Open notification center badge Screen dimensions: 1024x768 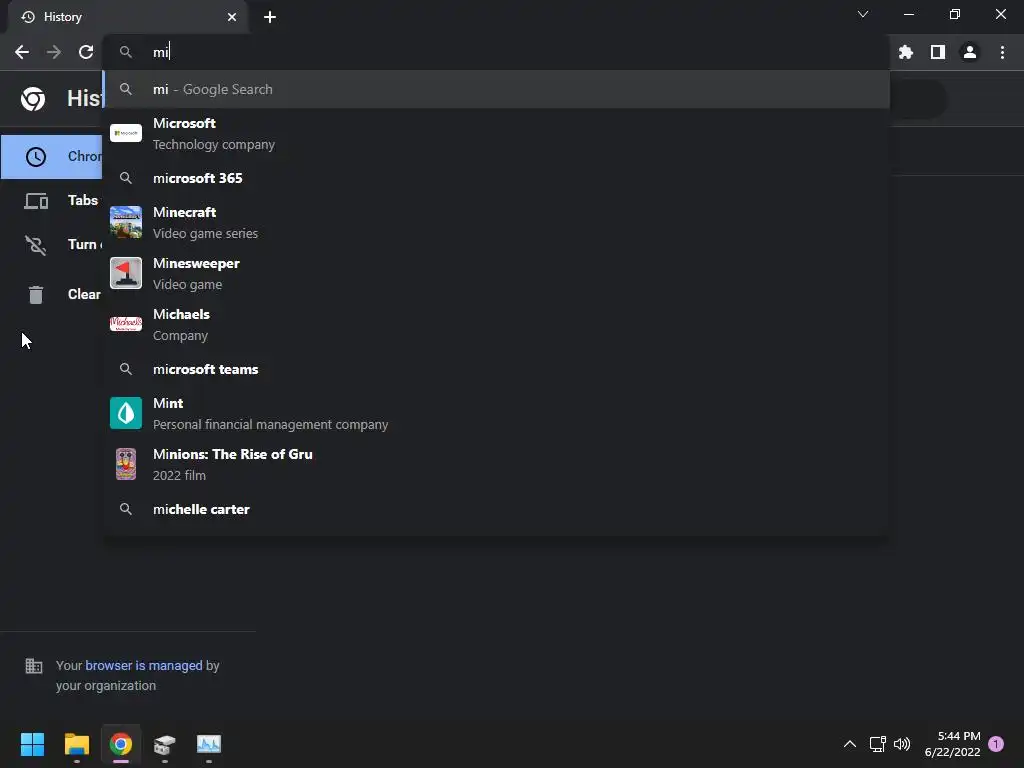[996, 743]
